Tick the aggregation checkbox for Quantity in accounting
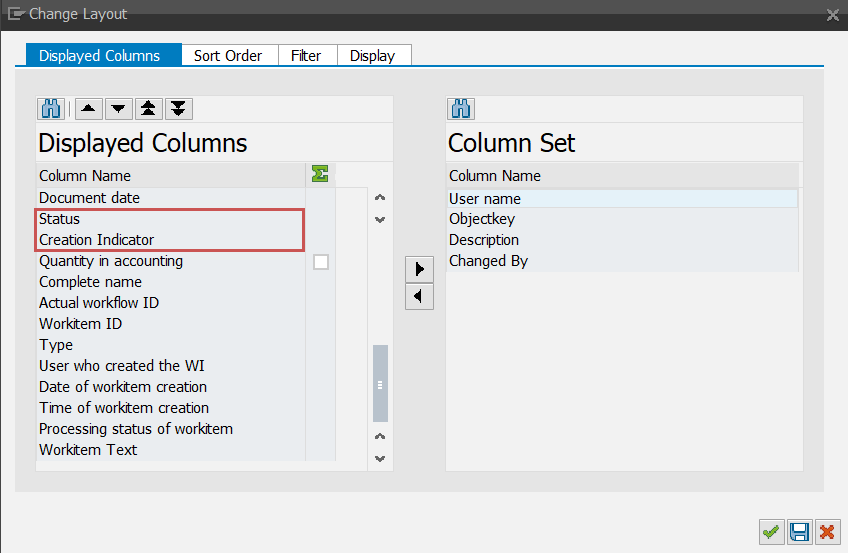 pyautogui.click(x=321, y=262)
